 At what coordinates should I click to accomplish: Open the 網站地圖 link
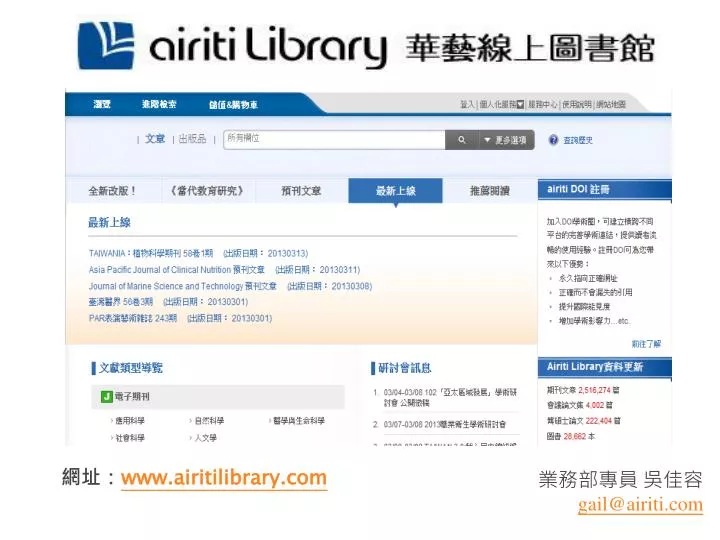(611, 105)
